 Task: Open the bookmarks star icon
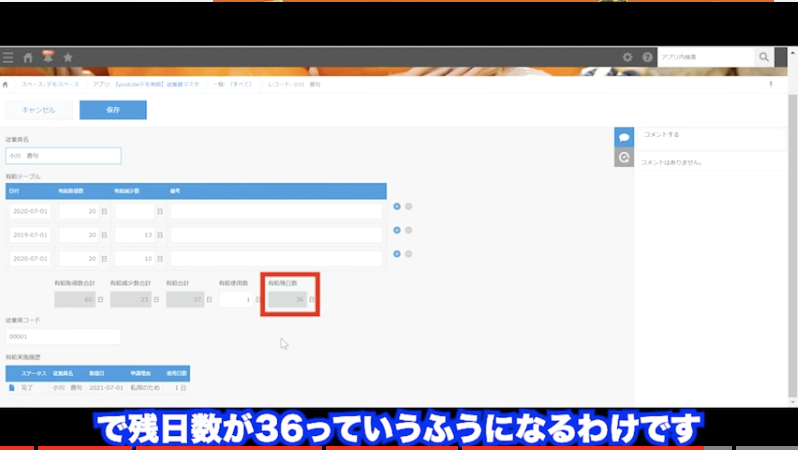point(68,58)
